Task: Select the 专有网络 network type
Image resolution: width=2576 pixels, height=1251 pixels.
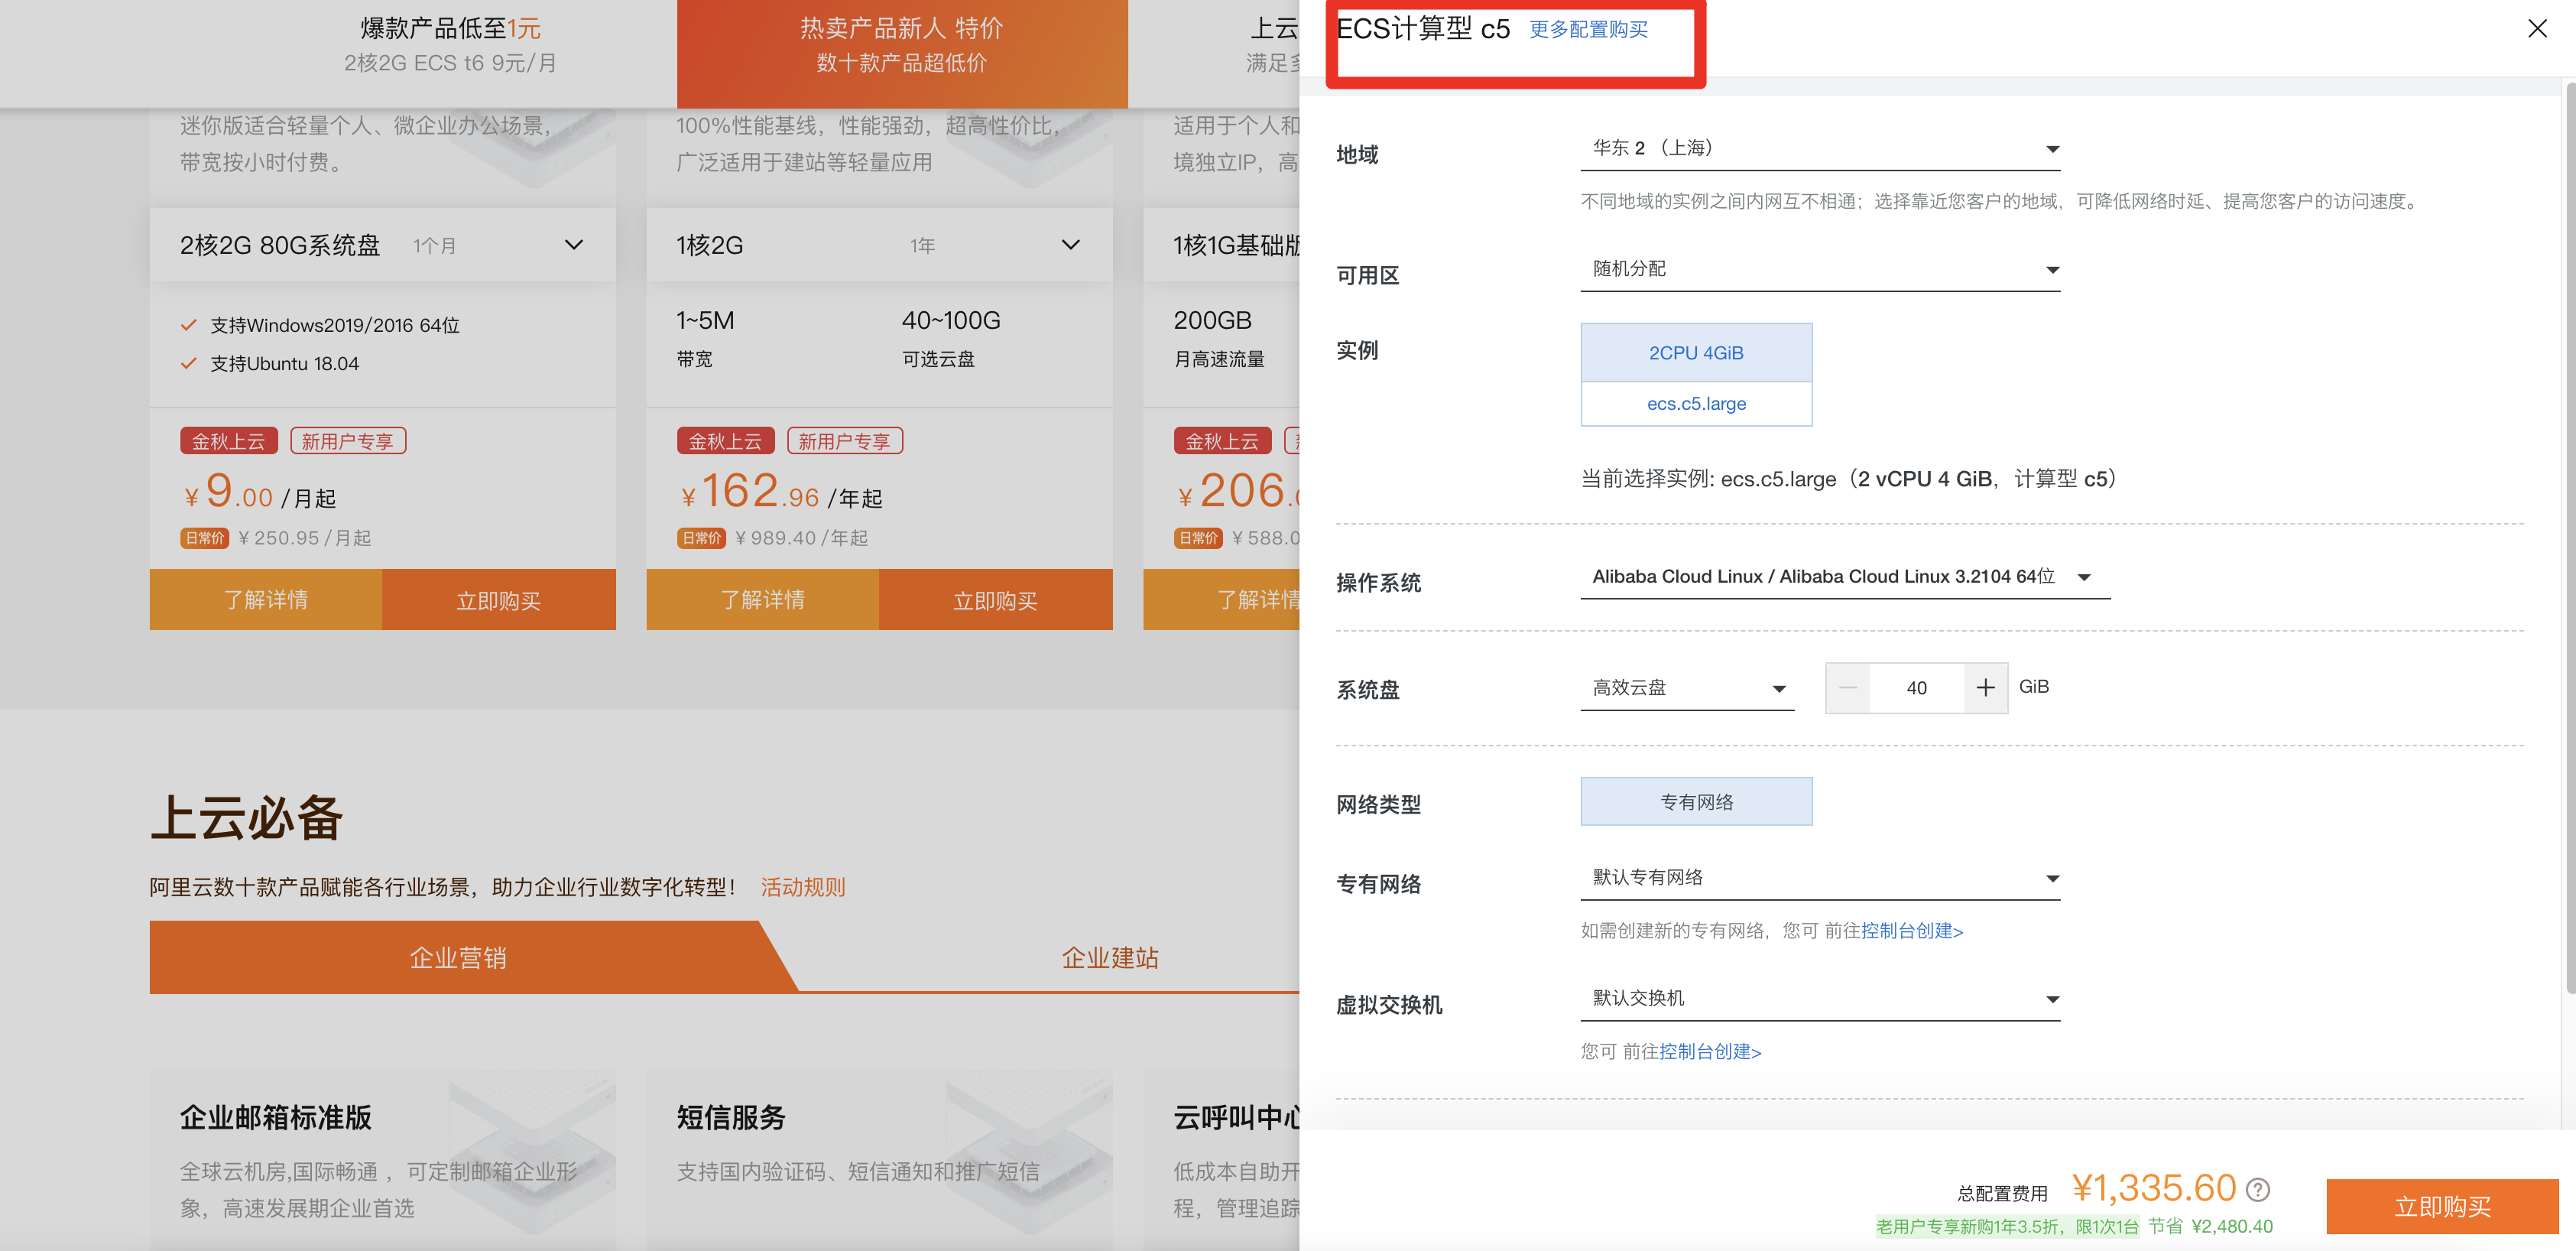Action: [x=1696, y=802]
